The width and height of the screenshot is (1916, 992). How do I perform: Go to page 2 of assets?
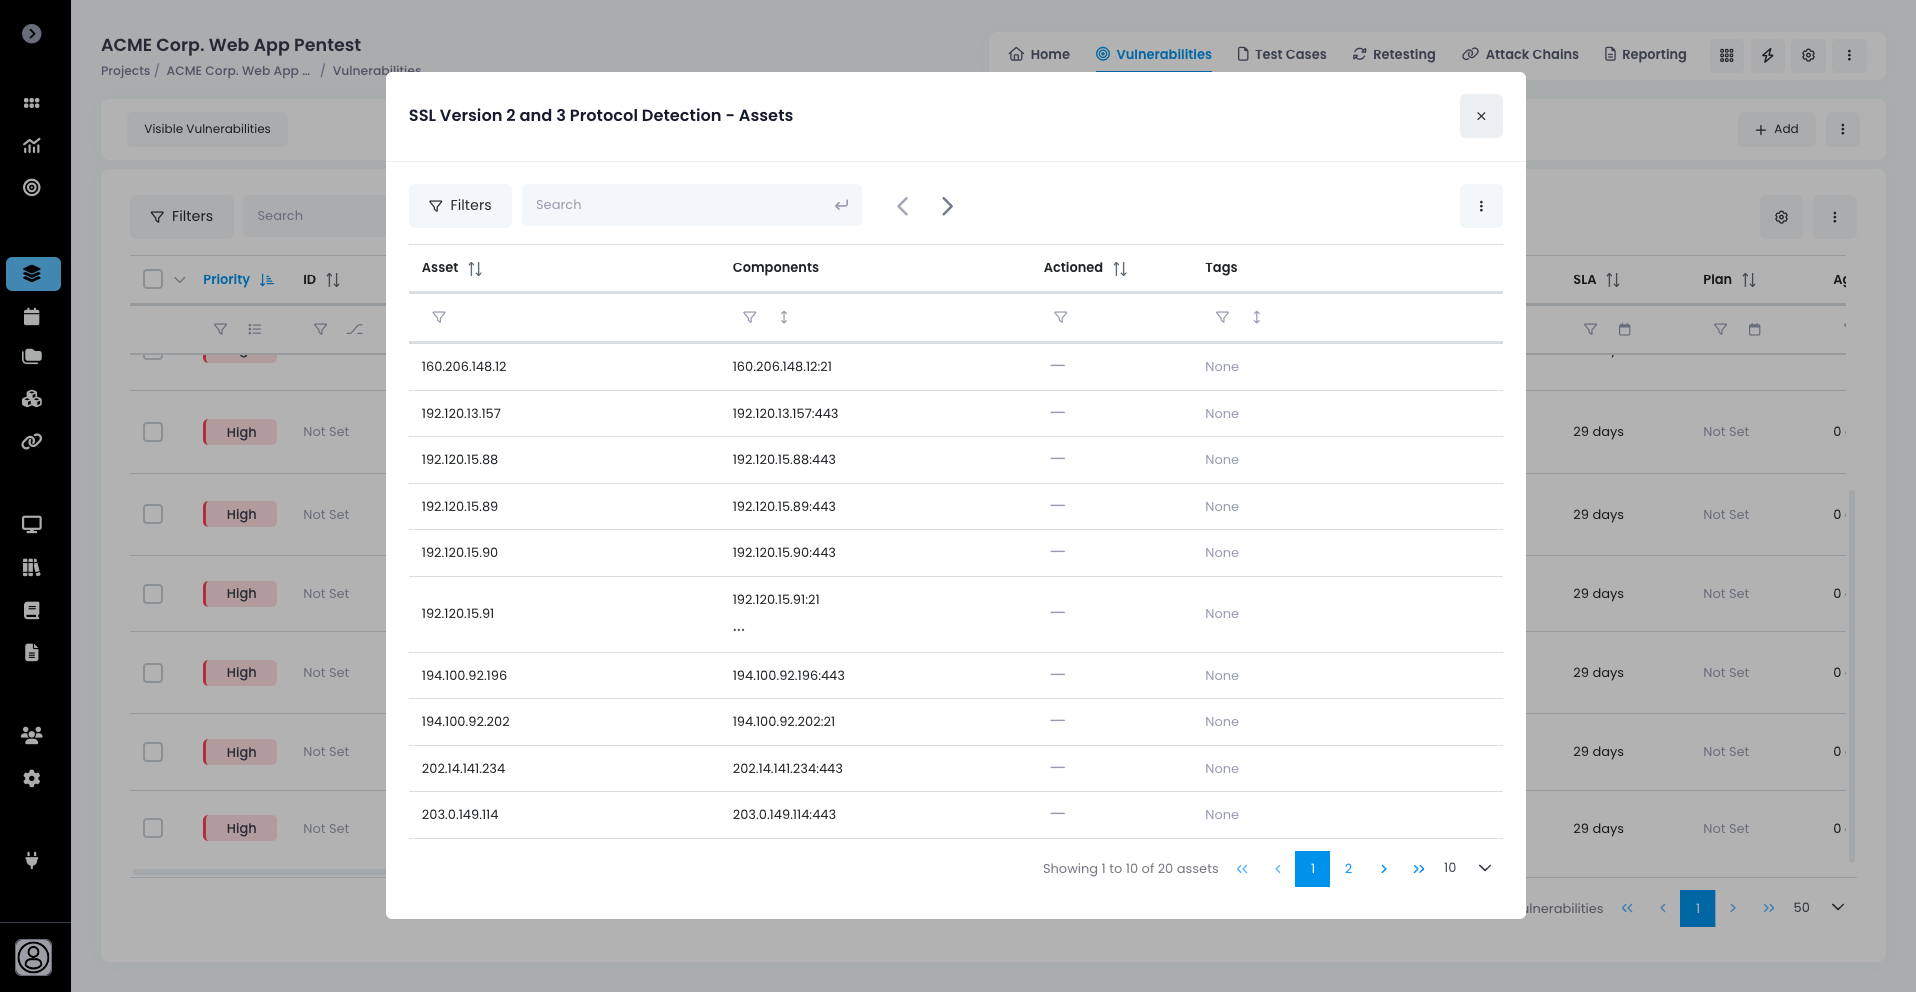point(1348,868)
